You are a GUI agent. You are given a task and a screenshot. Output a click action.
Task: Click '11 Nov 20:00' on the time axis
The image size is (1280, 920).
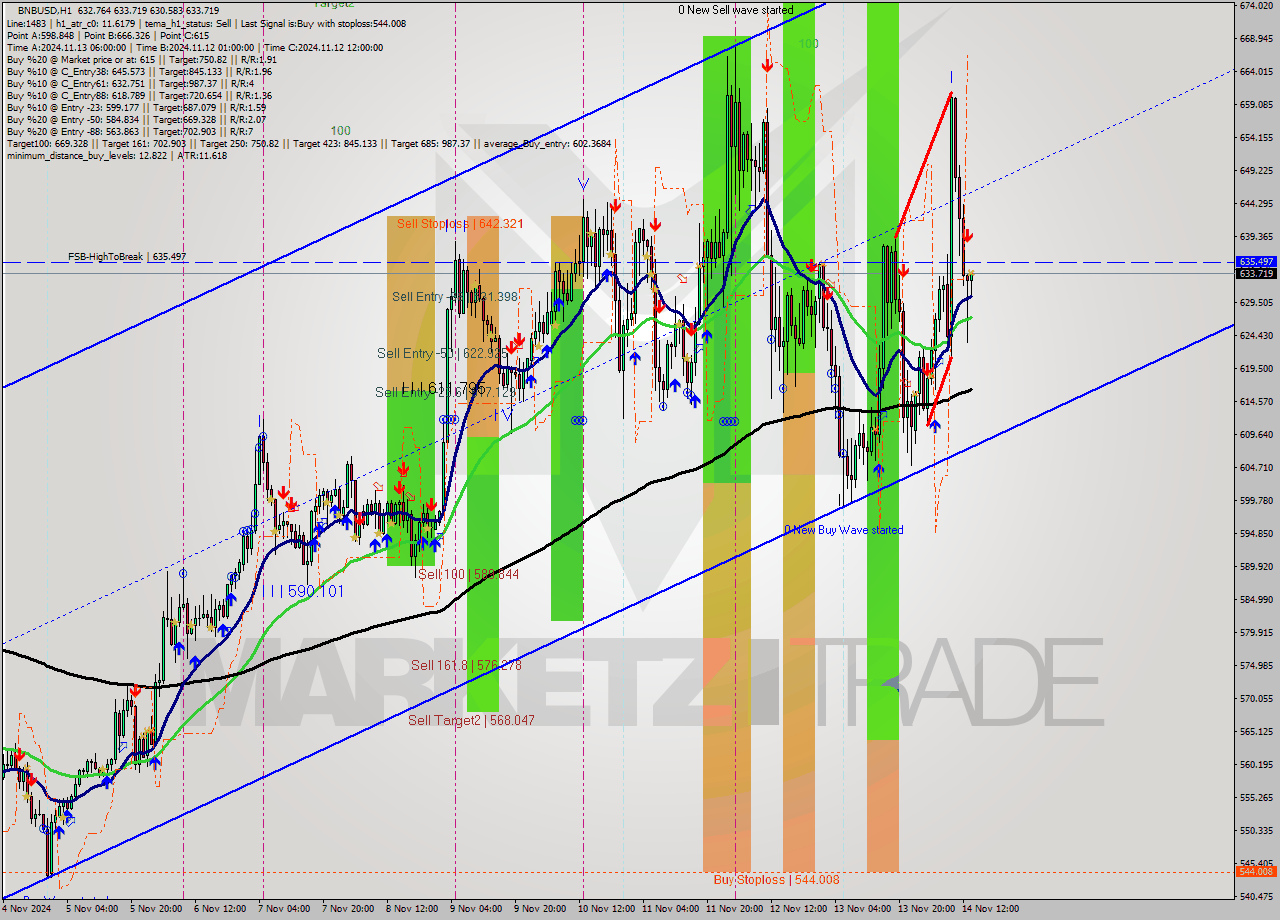coord(735,910)
